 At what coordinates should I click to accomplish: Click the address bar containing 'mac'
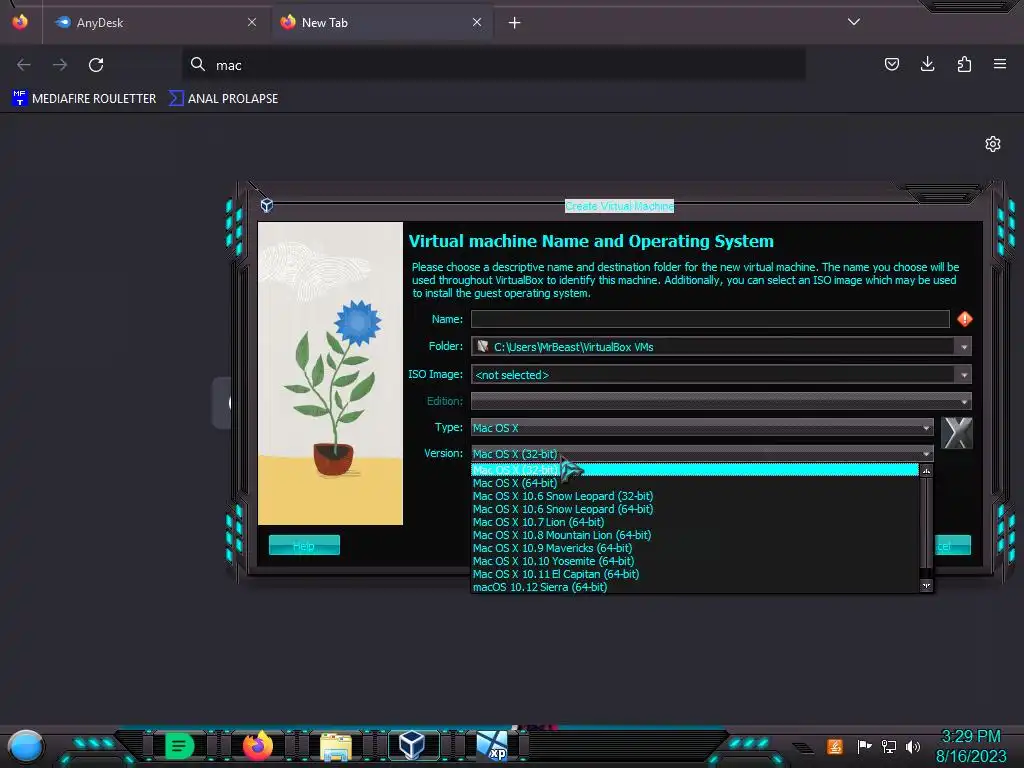click(494, 65)
